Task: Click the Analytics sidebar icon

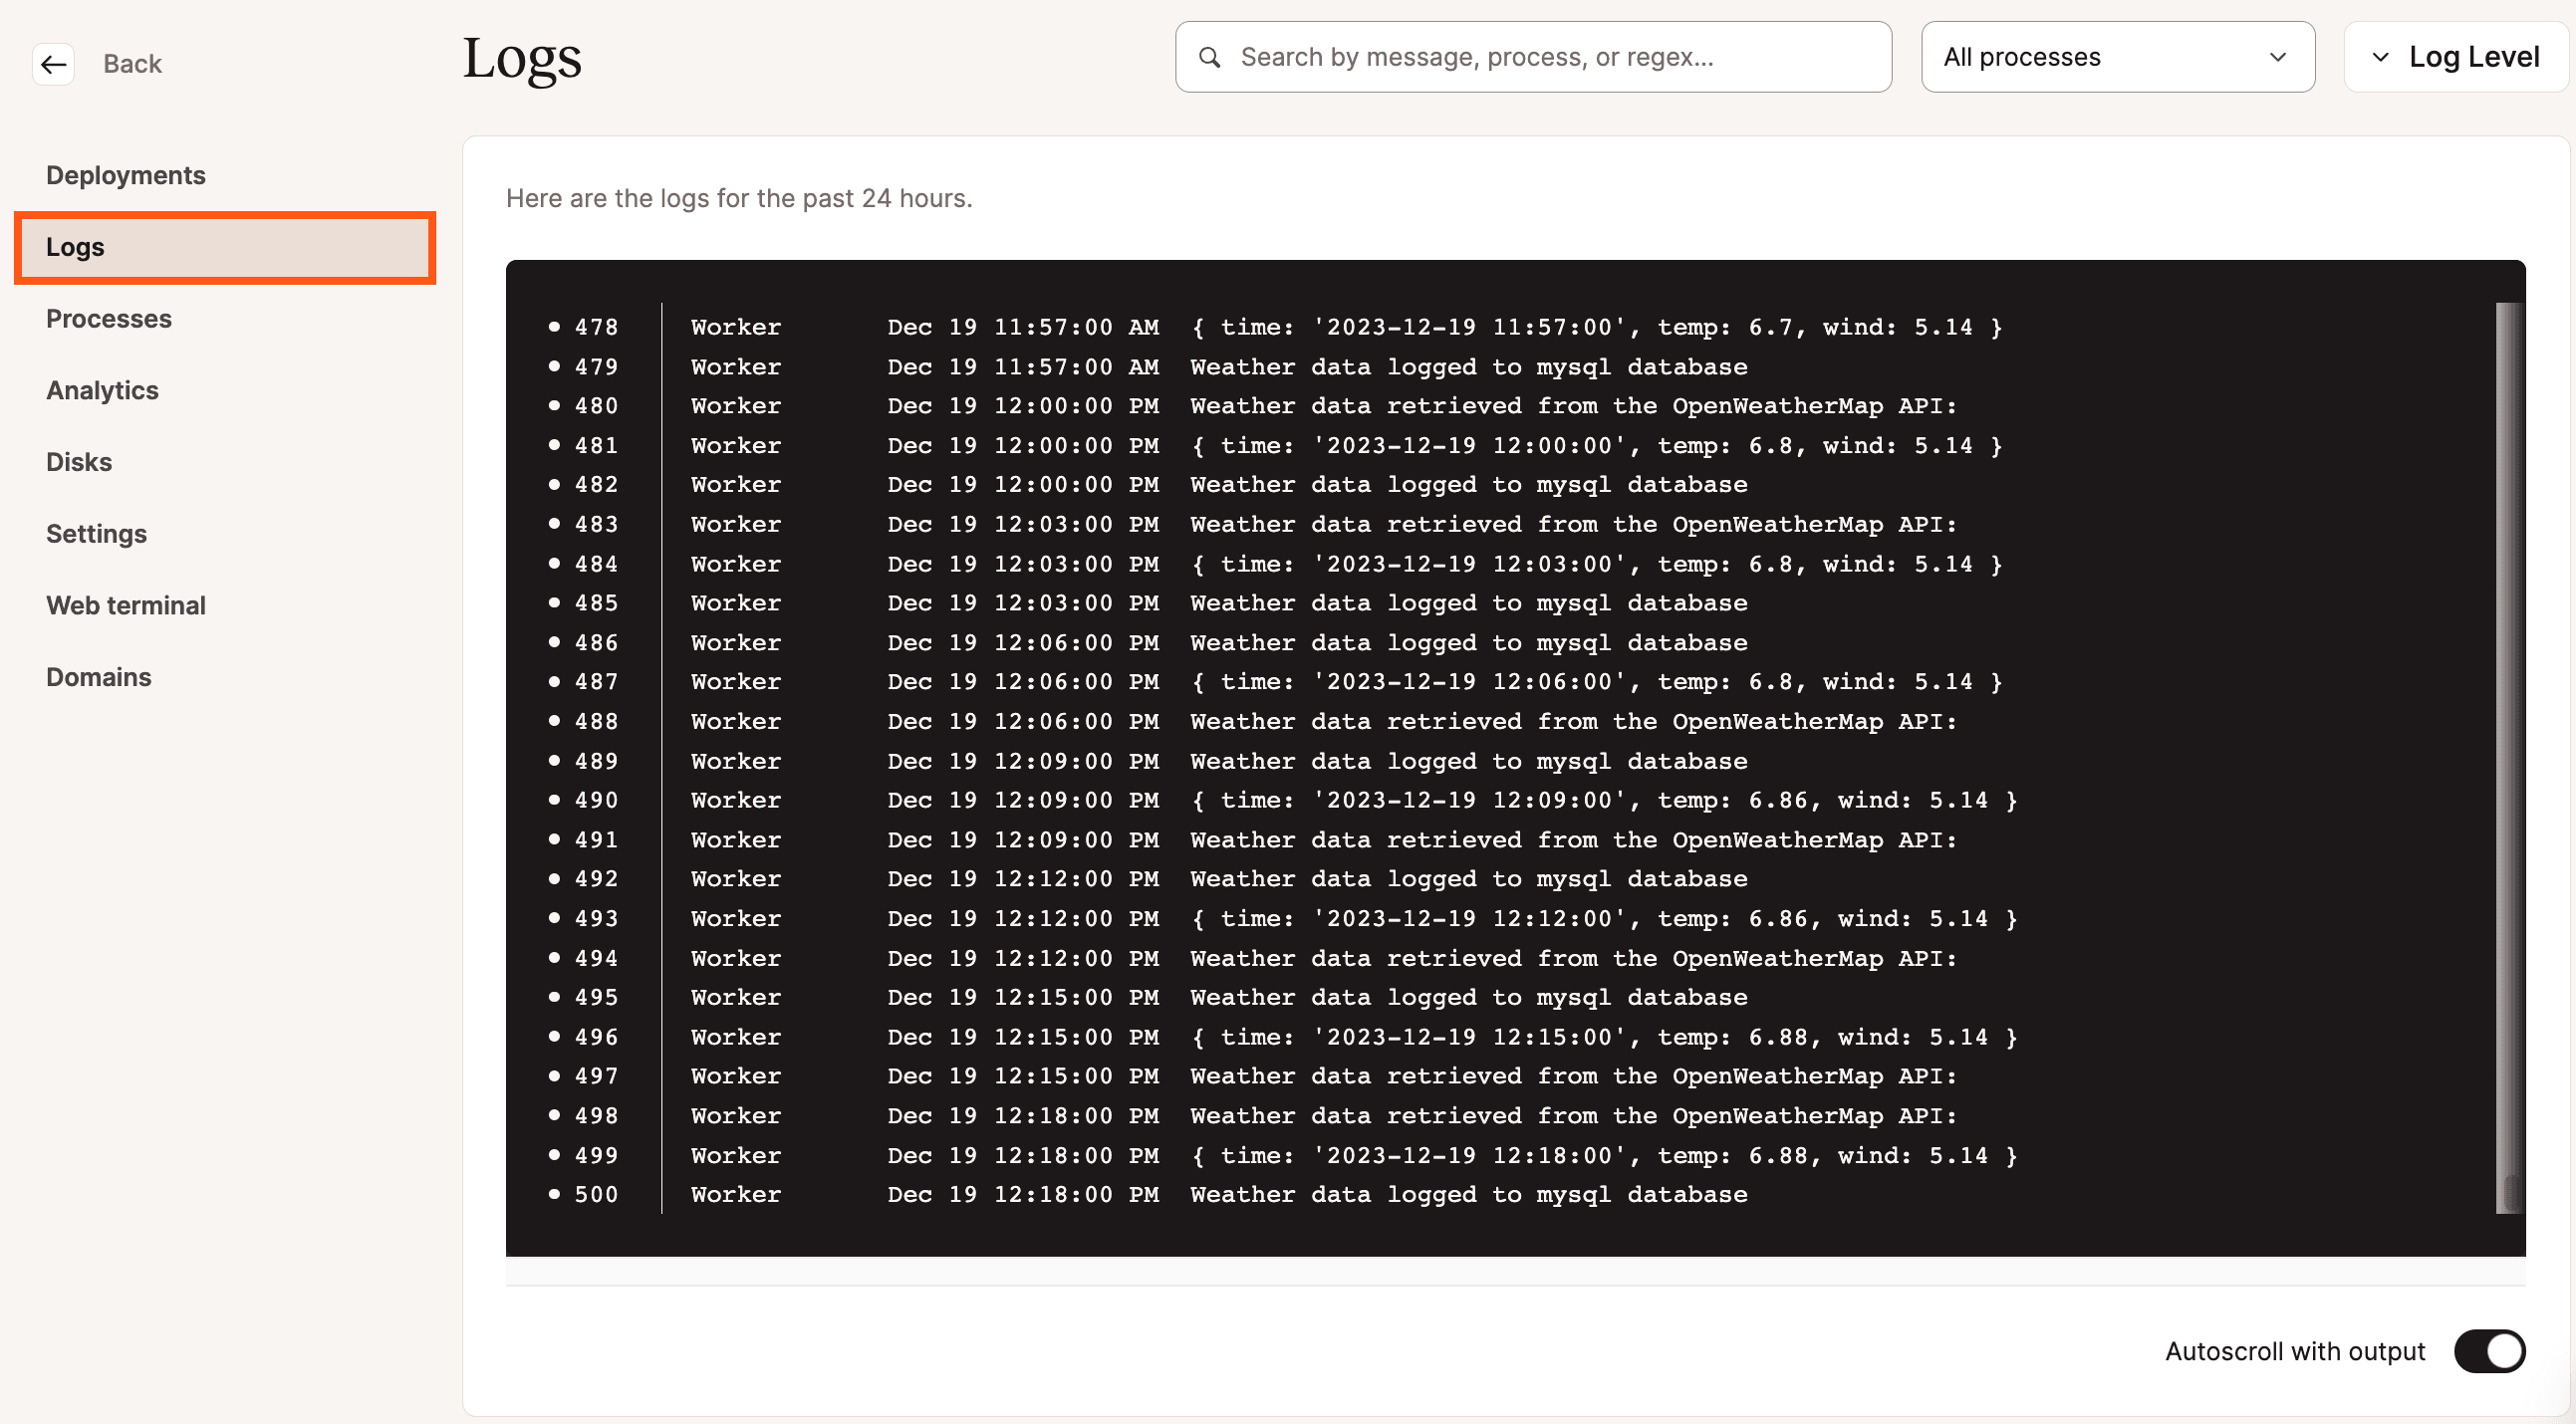Action: click(100, 389)
